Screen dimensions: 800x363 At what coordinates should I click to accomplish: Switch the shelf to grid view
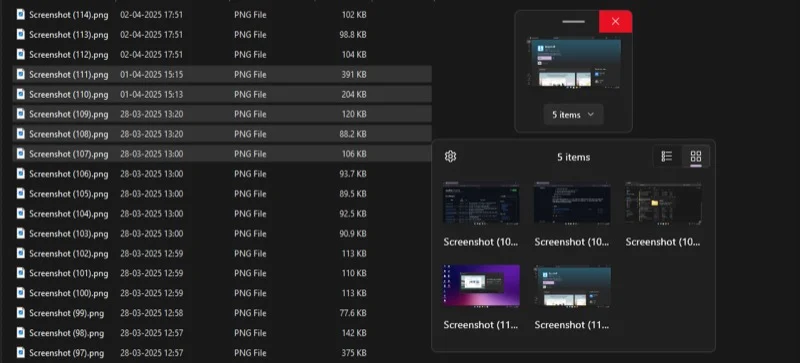696,156
